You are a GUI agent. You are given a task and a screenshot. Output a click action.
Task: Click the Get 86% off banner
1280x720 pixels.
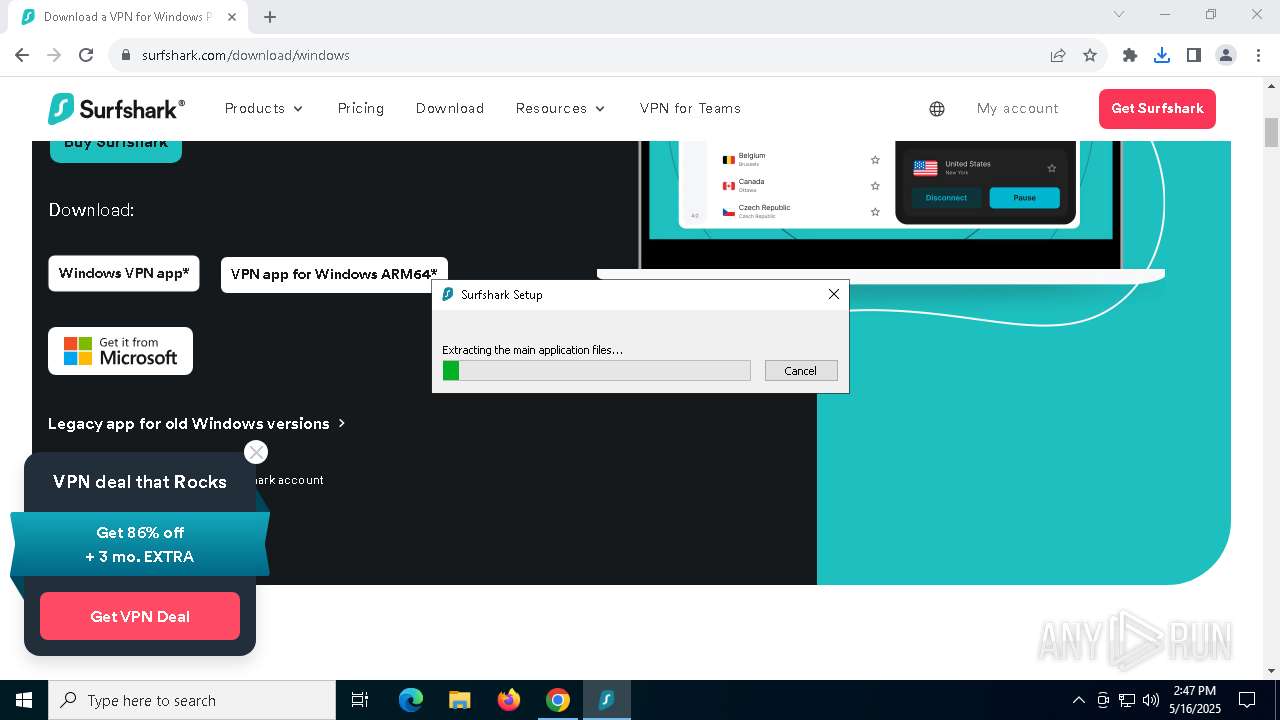[x=140, y=545]
